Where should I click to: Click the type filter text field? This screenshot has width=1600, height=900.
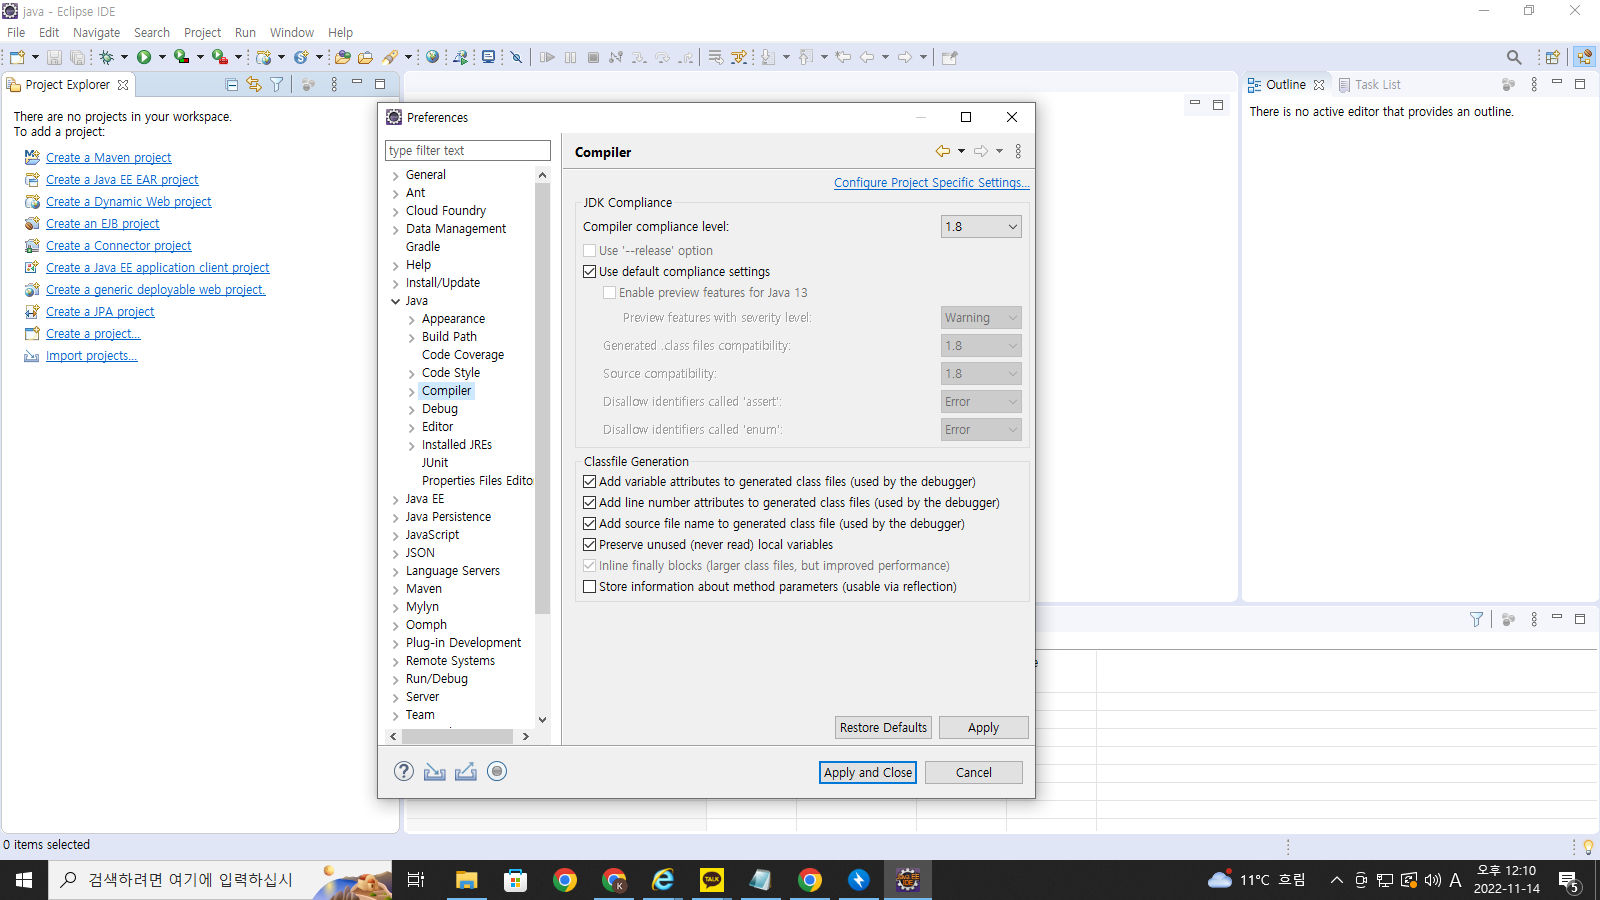coord(468,151)
